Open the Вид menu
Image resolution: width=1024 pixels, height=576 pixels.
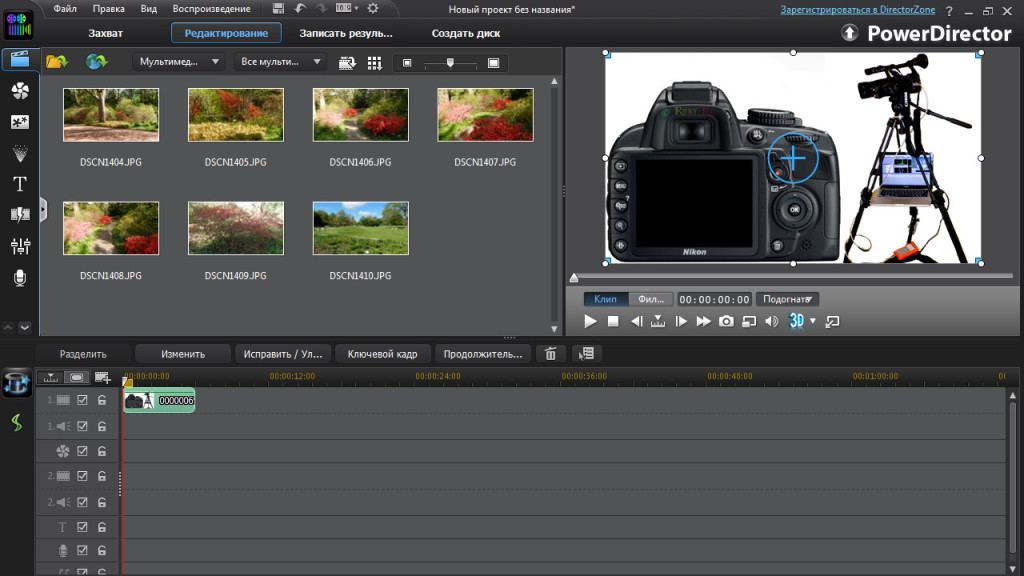[149, 9]
